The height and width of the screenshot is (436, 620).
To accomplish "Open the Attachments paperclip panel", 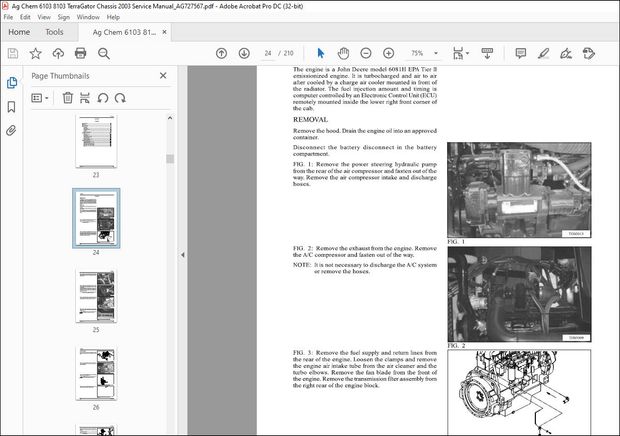I will (x=11, y=130).
